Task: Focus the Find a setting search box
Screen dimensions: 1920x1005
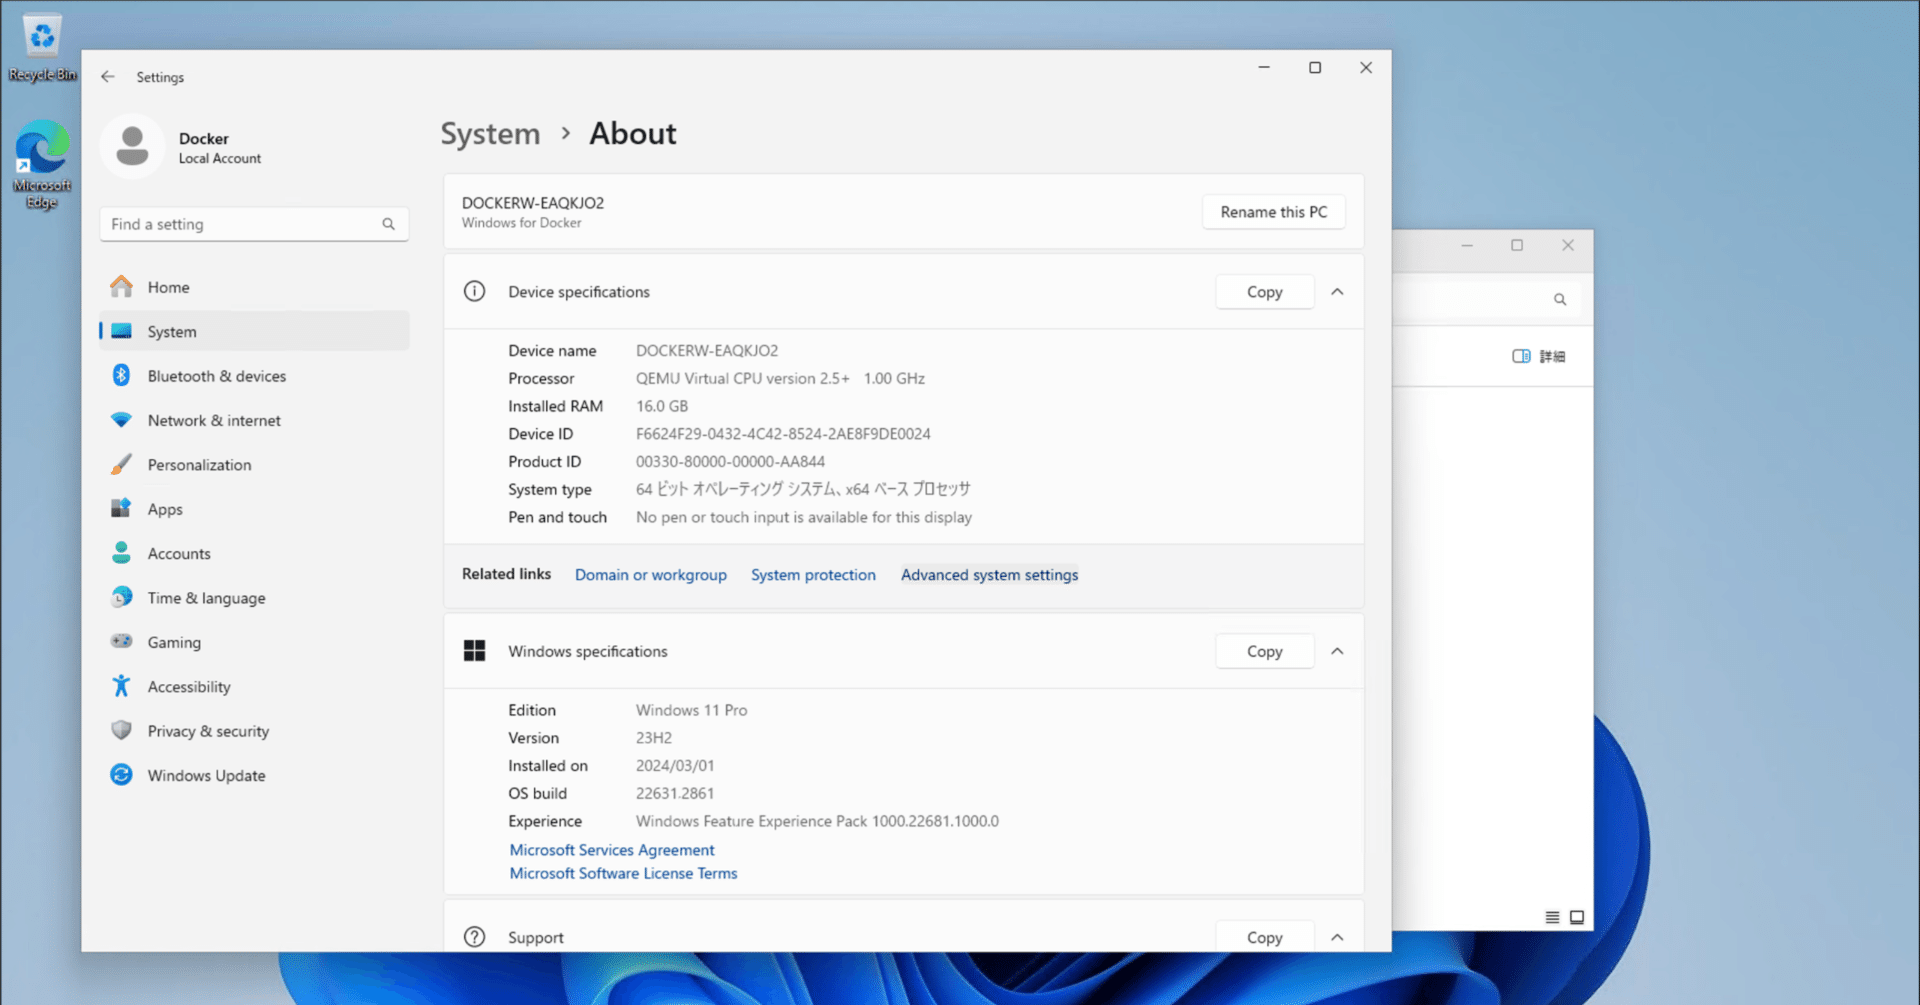Action: [x=254, y=224]
